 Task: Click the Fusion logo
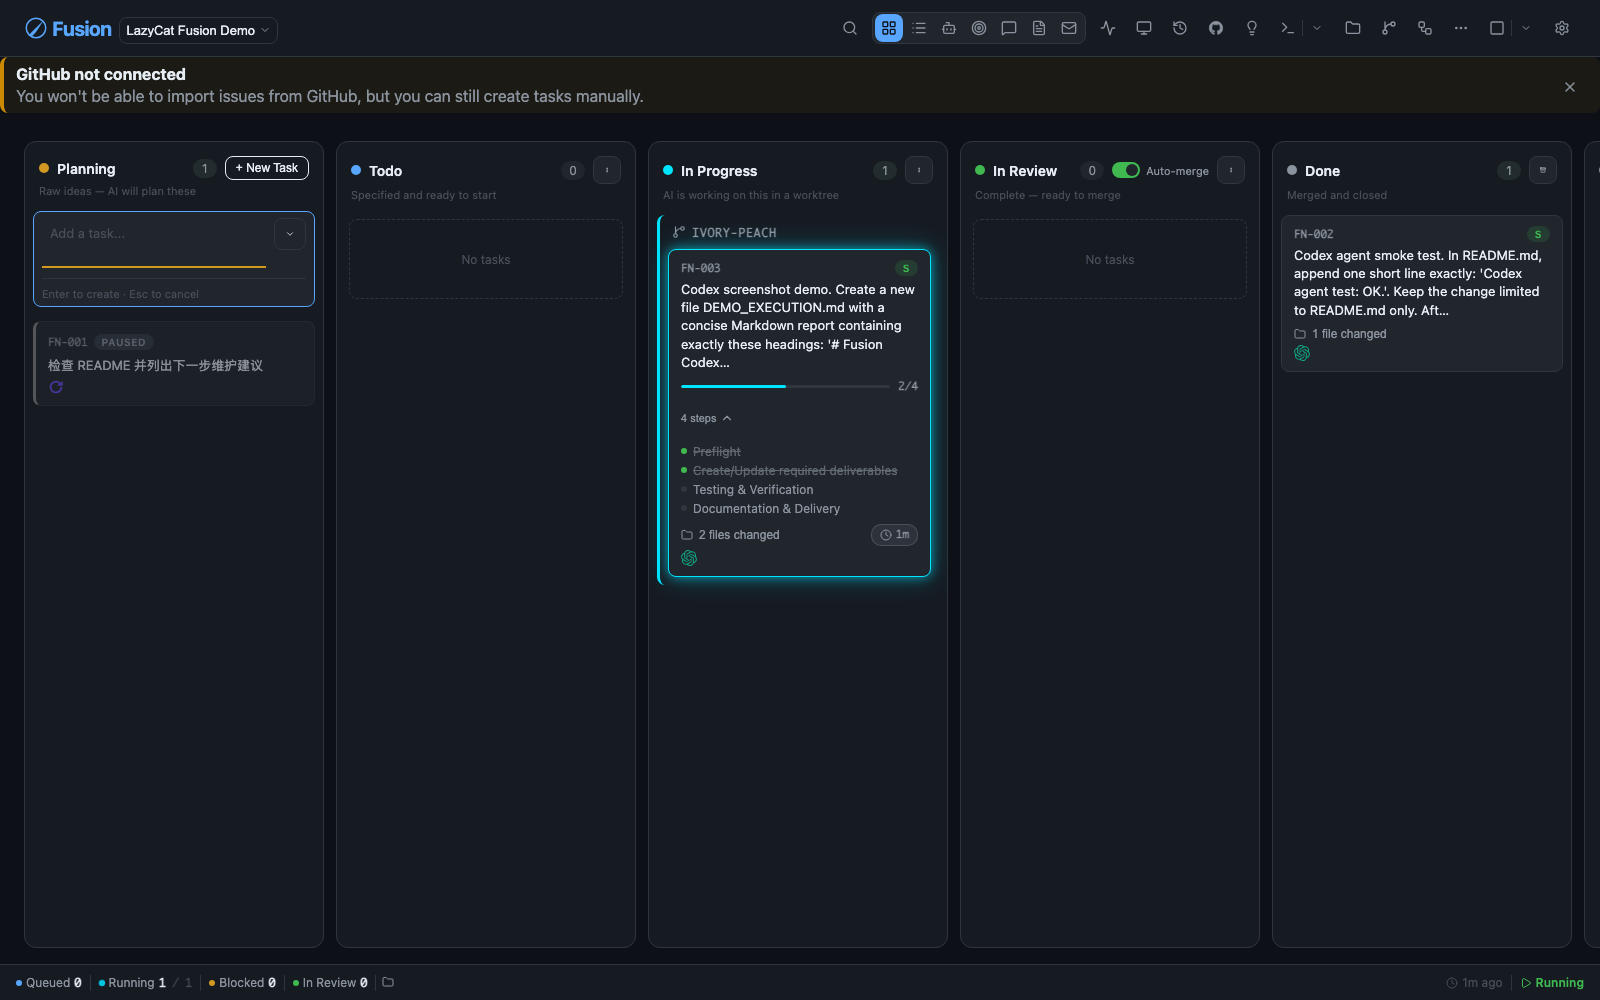(x=68, y=29)
